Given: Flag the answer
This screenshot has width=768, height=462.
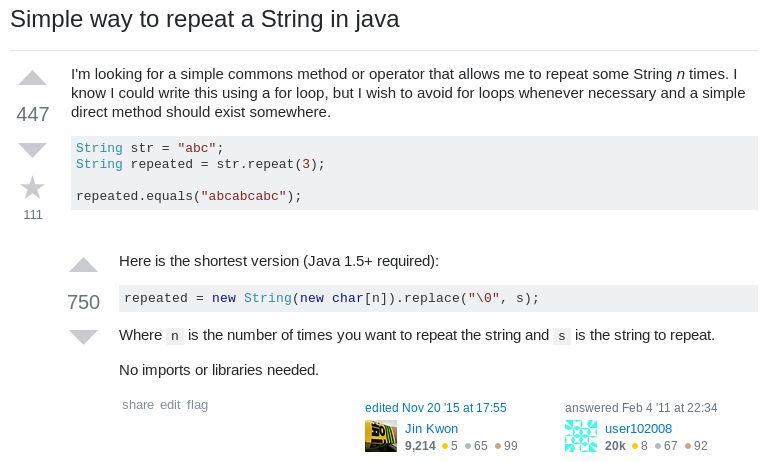Looking at the screenshot, I should (x=197, y=405).
